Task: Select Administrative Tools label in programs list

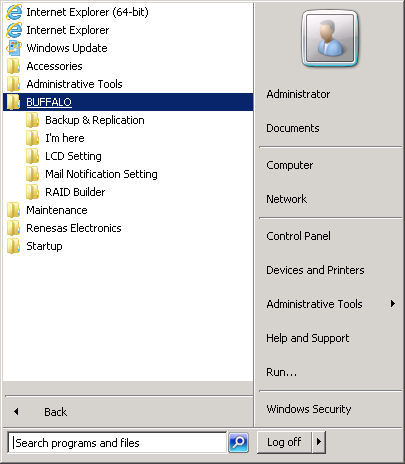Action: click(74, 84)
